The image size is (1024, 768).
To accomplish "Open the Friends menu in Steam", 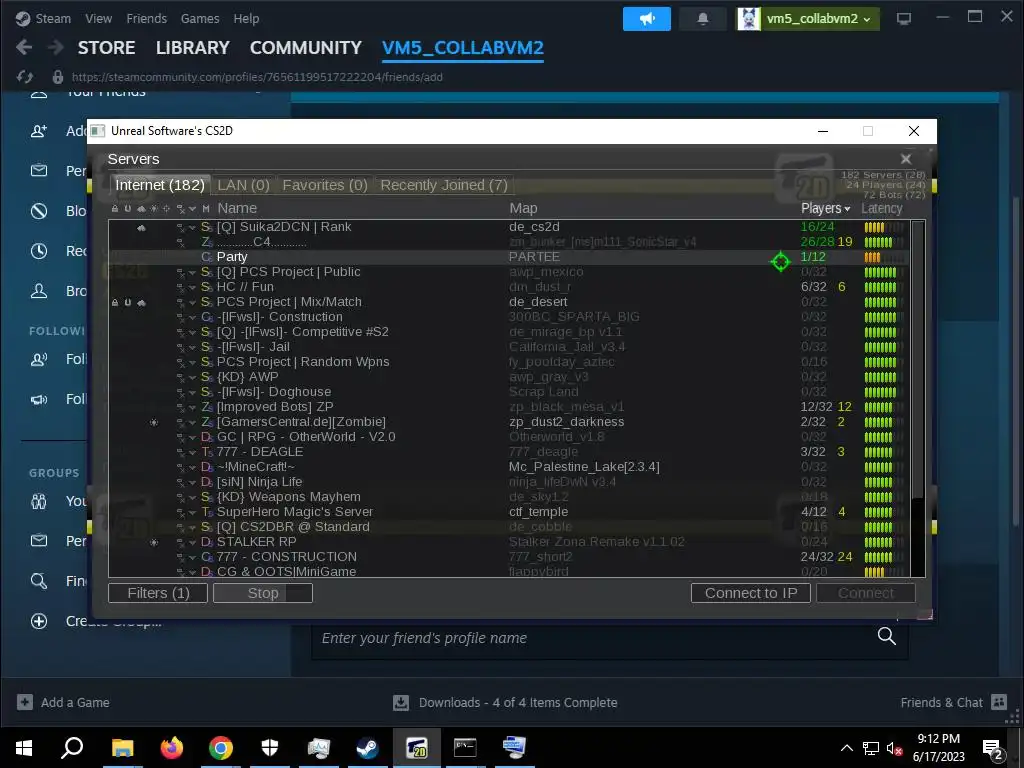I will (x=146, y=19).
